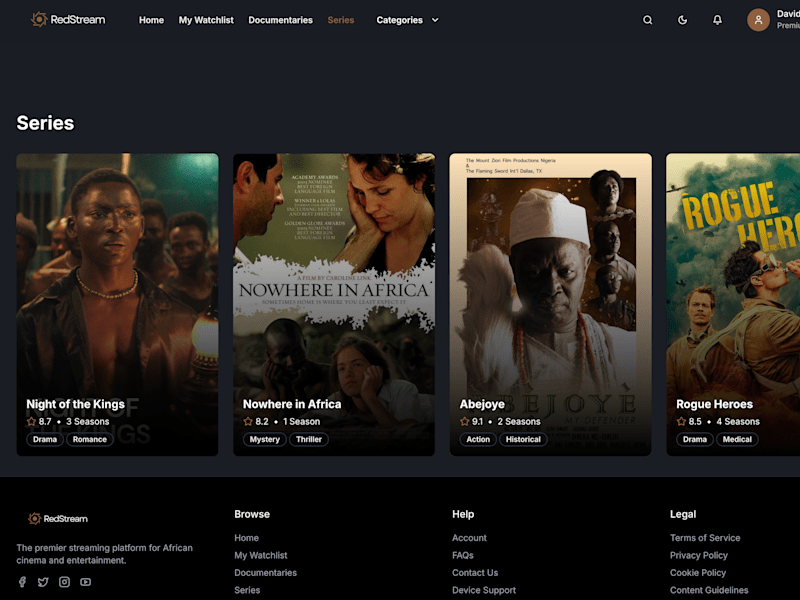The height and width of the screenshot is (600, 800).
Task: Open the FAQs link
Action: [x=463, y=555]
